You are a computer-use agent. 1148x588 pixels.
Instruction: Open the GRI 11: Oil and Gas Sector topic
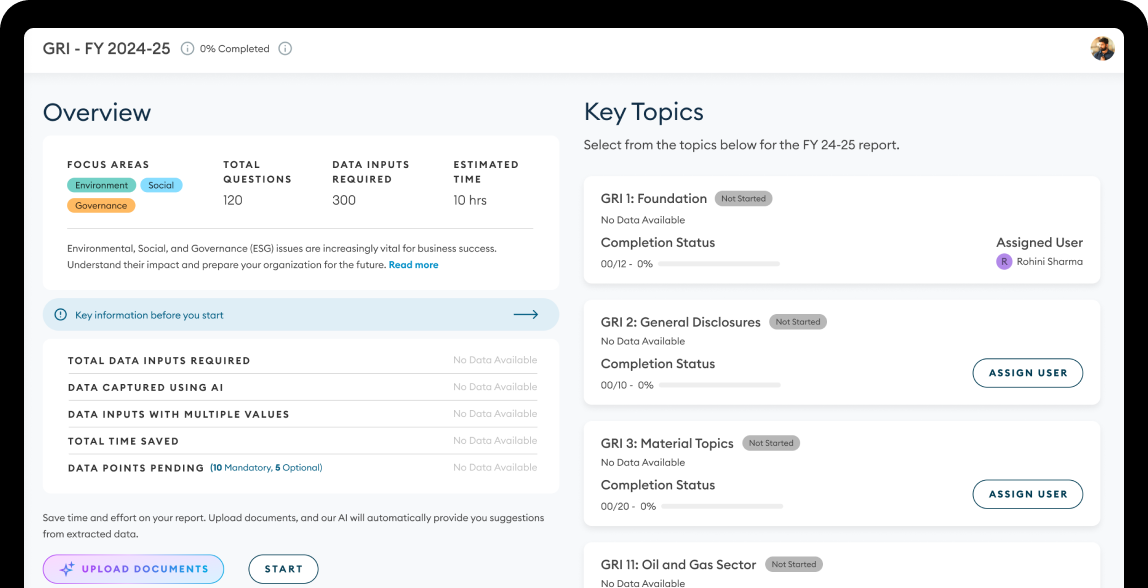pos(678,565)
